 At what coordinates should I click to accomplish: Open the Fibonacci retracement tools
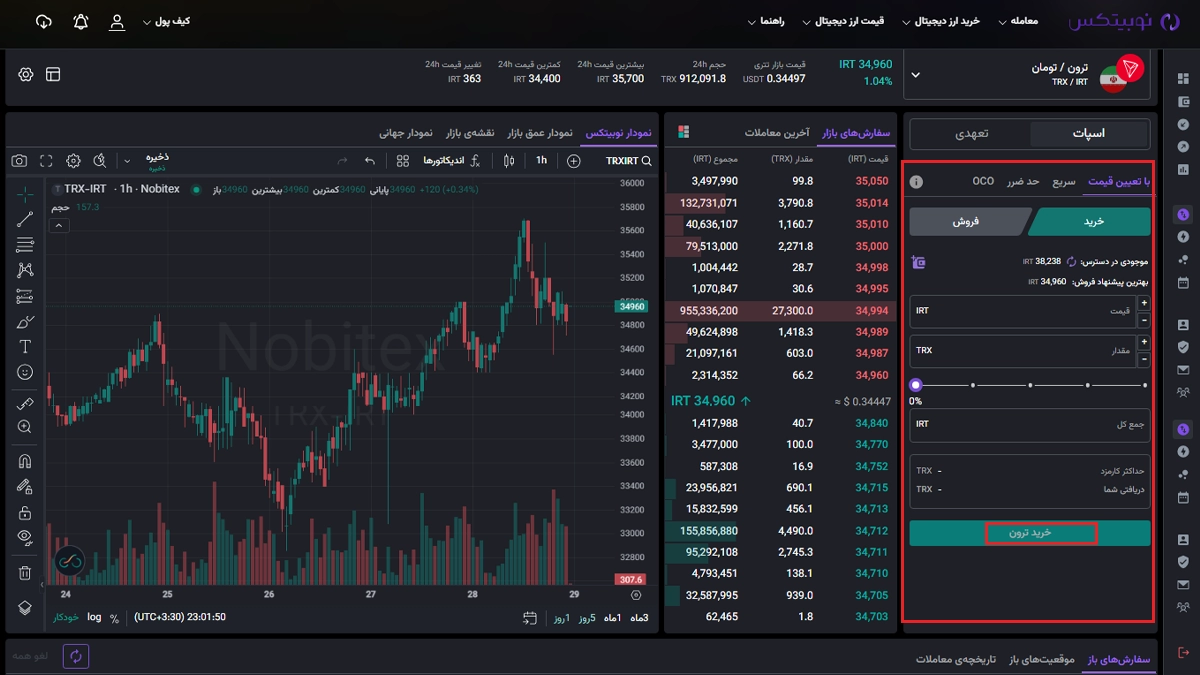coord(25,244)
